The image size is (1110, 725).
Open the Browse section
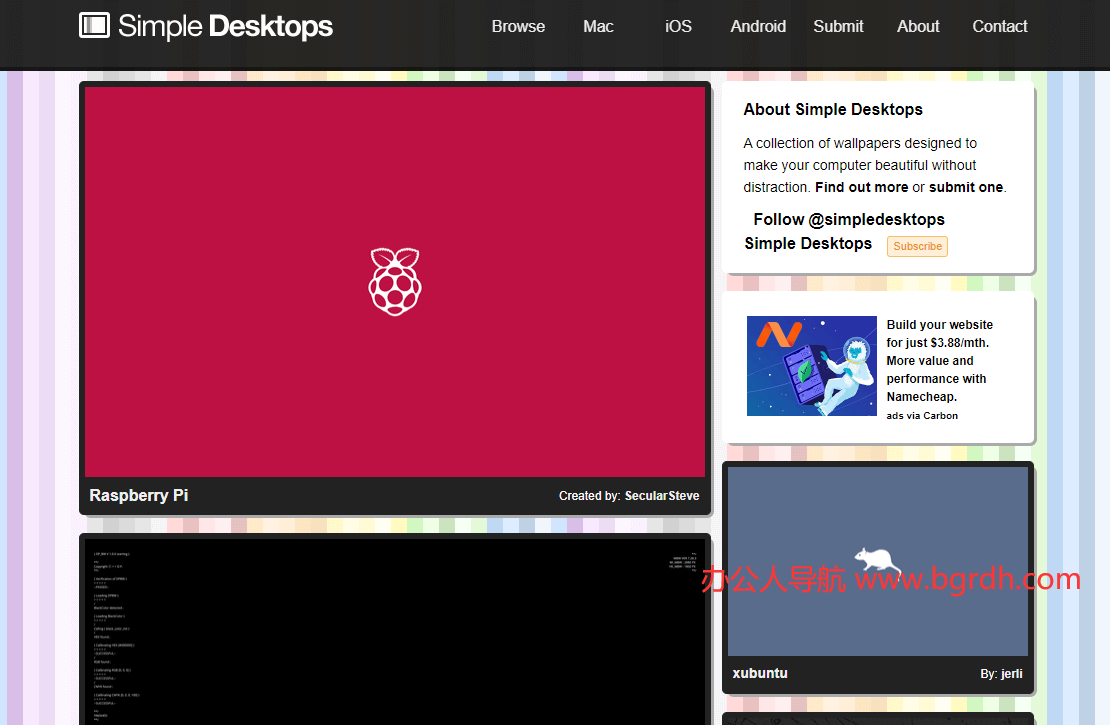518,27
